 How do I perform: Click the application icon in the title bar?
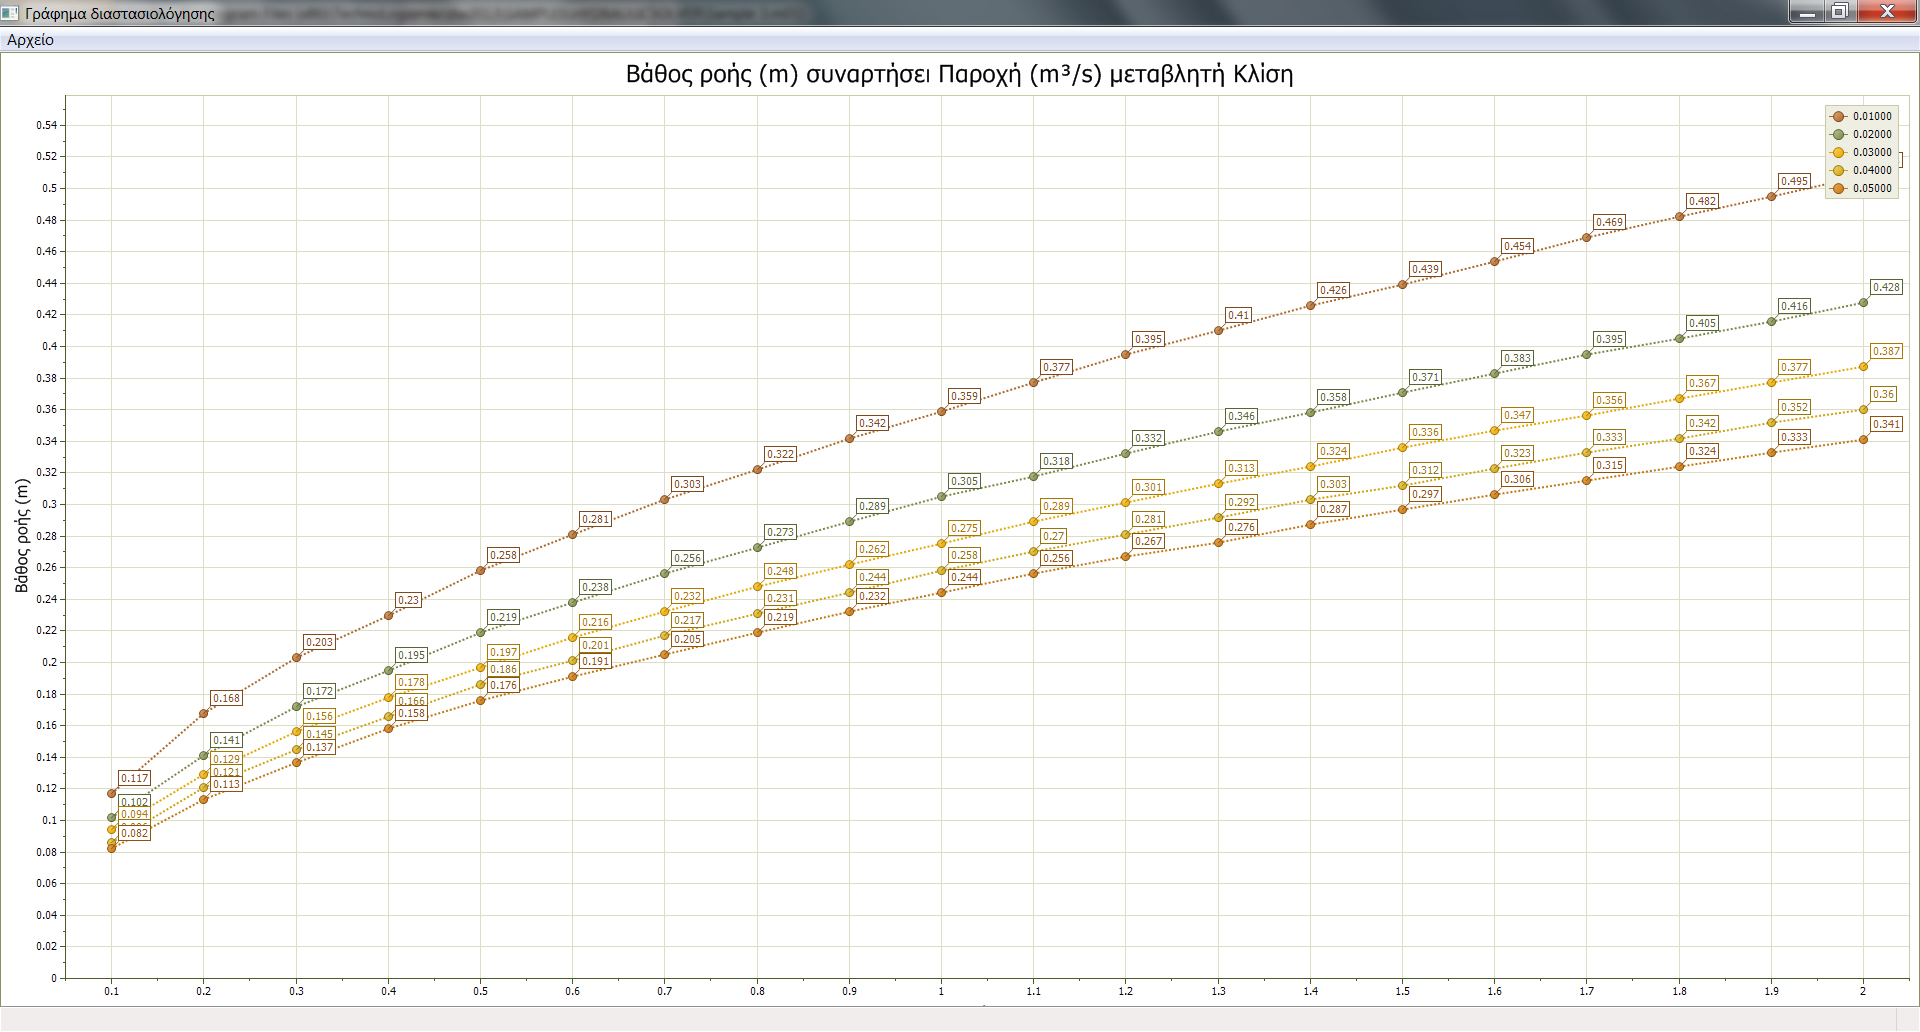click(10, 13)
